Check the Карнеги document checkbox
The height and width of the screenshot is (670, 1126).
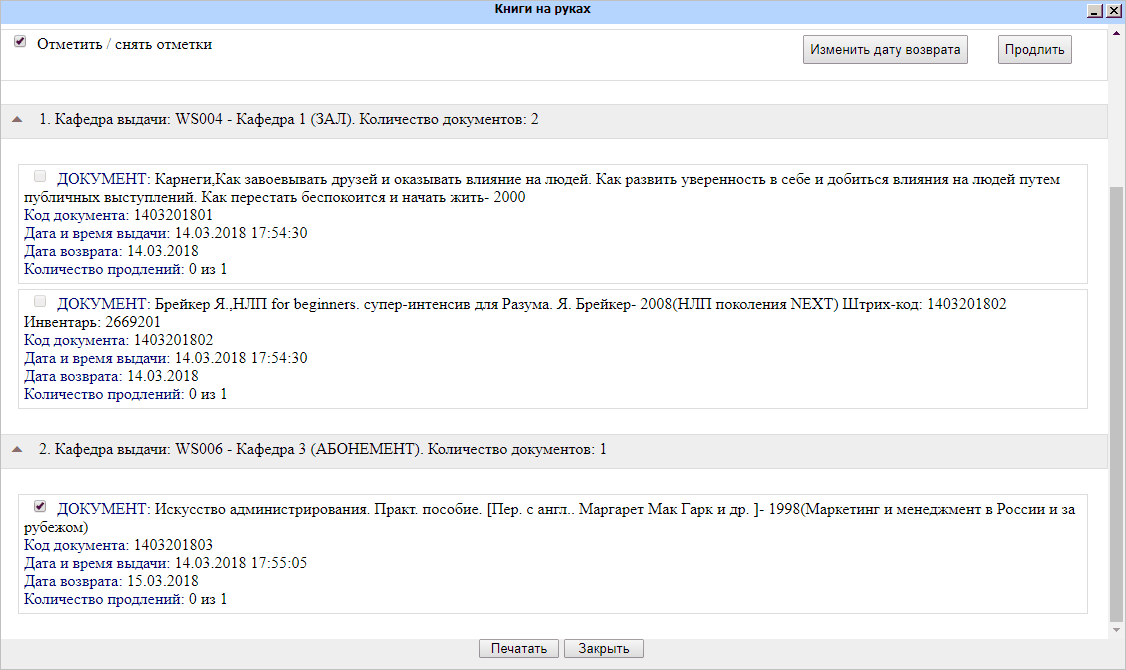pyautogui.click(x=40, y=176)
